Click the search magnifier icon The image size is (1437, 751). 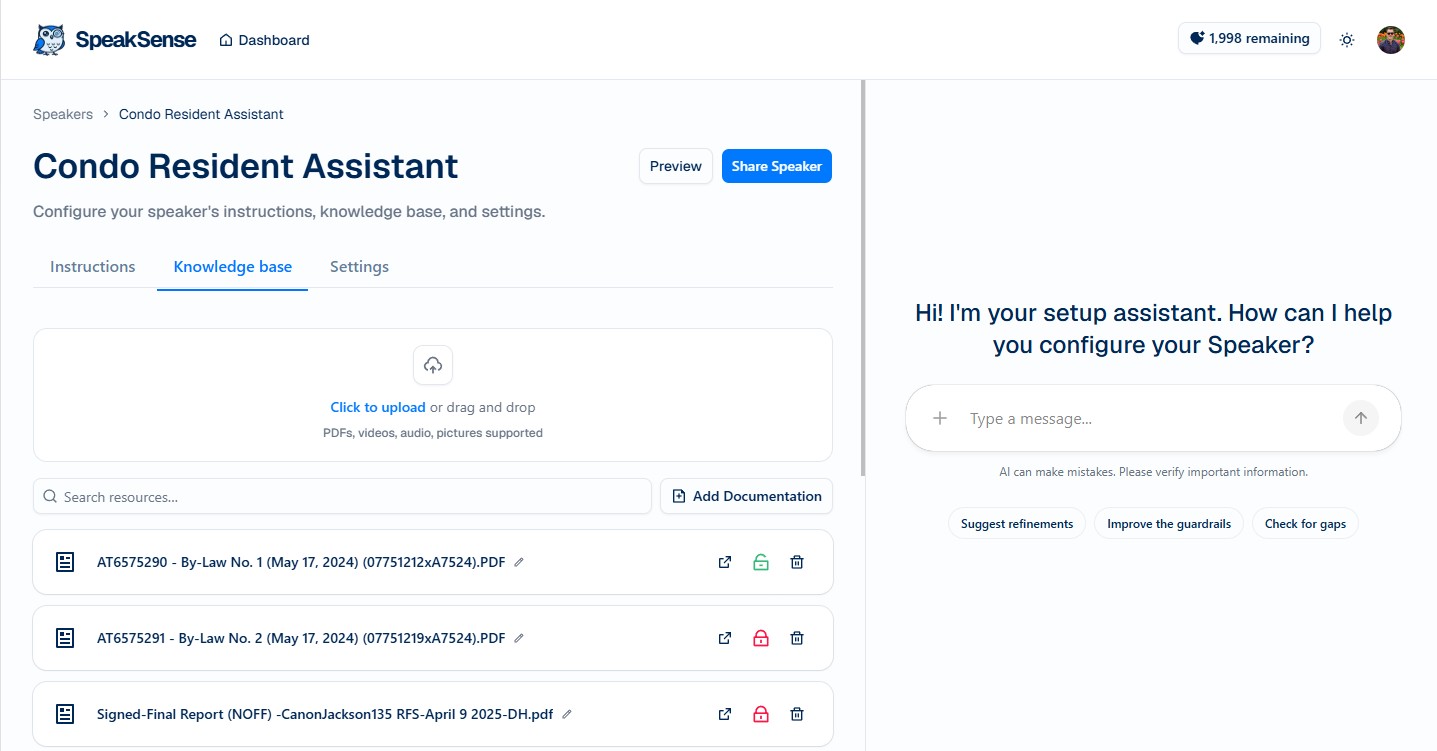coord(50,496)
